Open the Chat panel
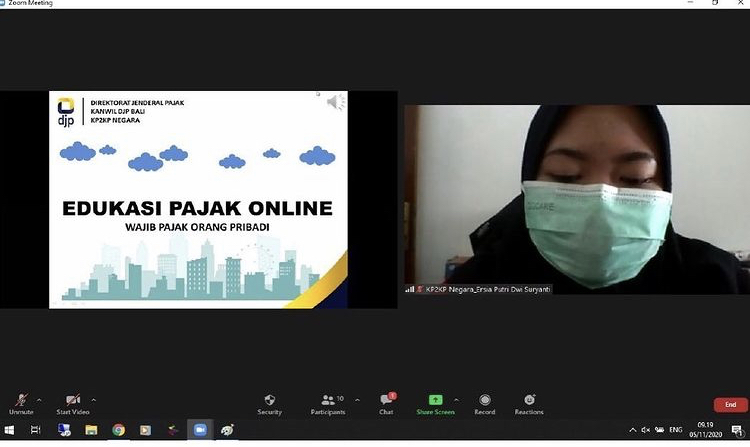Image resolution: width=750 pixels, height=447 pixels. 386,401
